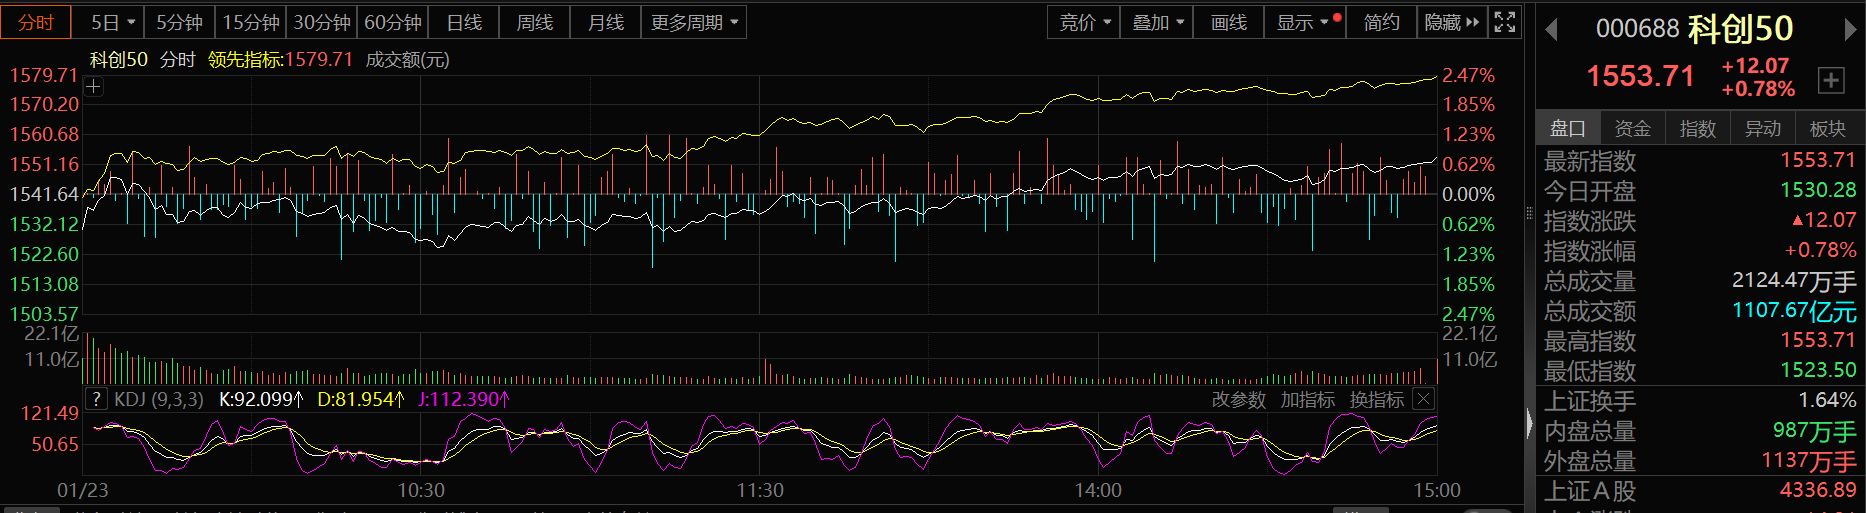Go to next stock with right arrow
Screen dimensions: 1866x513
1850,30
